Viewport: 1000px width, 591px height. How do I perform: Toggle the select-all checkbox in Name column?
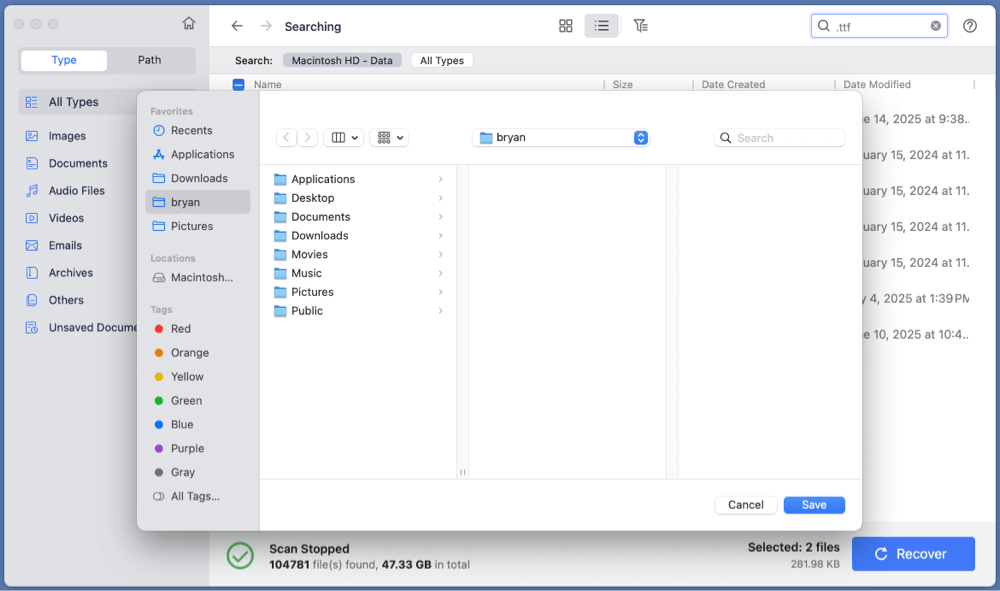coord(238,85)
